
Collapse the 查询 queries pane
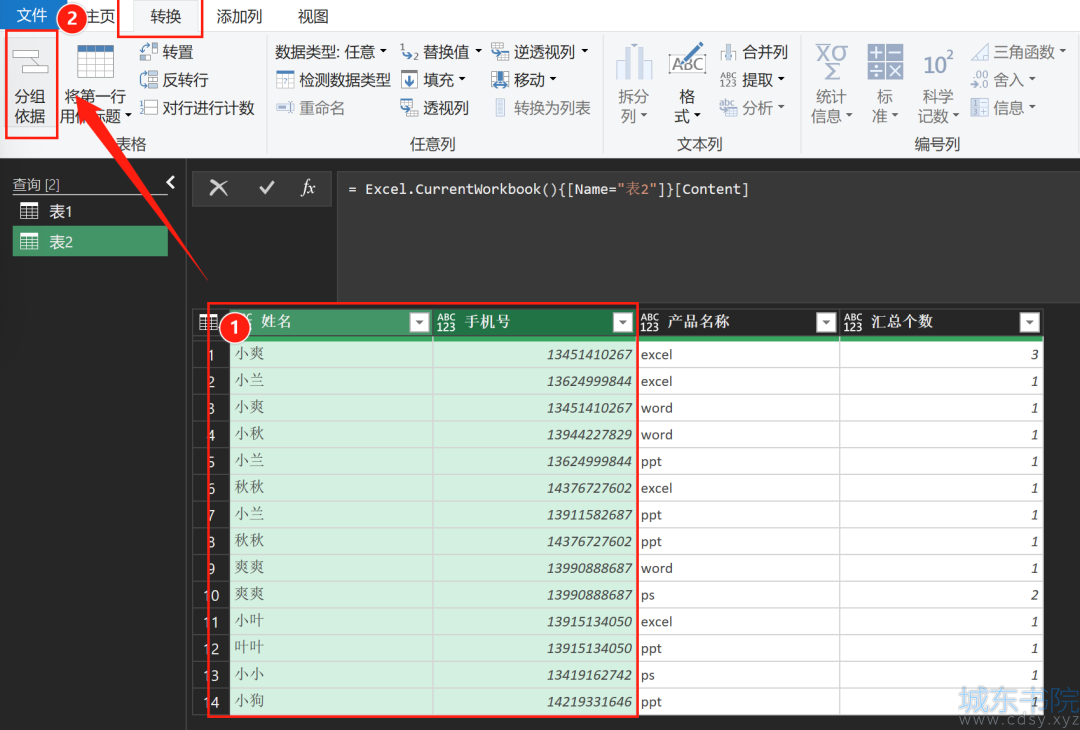171,182
